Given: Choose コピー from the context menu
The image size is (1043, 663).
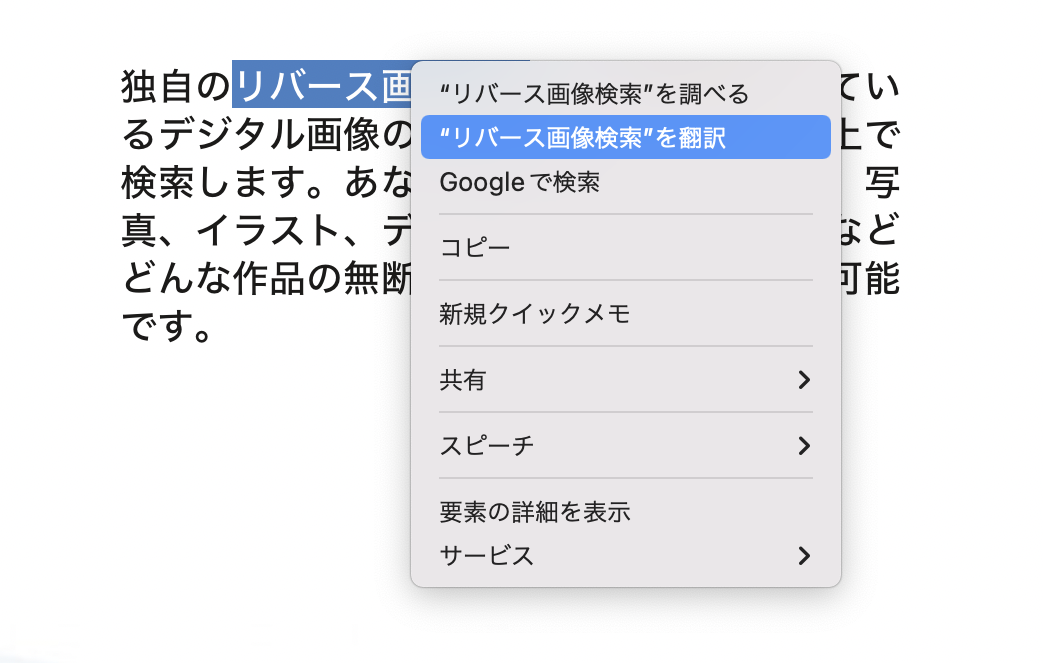Looking at the screenshot, I should pos(475,247).
